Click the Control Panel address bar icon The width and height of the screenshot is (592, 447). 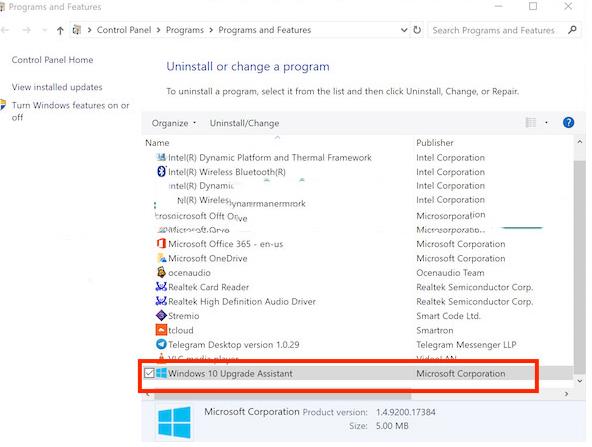pos(77,29)
